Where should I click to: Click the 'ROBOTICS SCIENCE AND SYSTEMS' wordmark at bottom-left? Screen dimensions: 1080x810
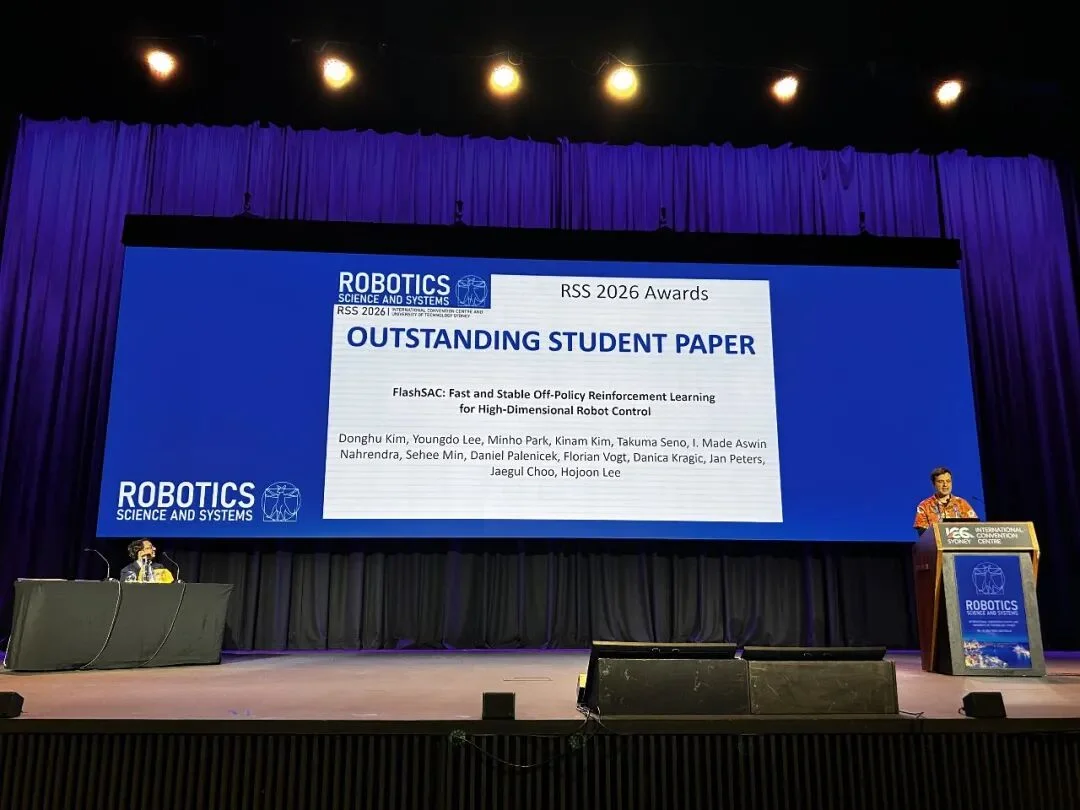(185, 501)
